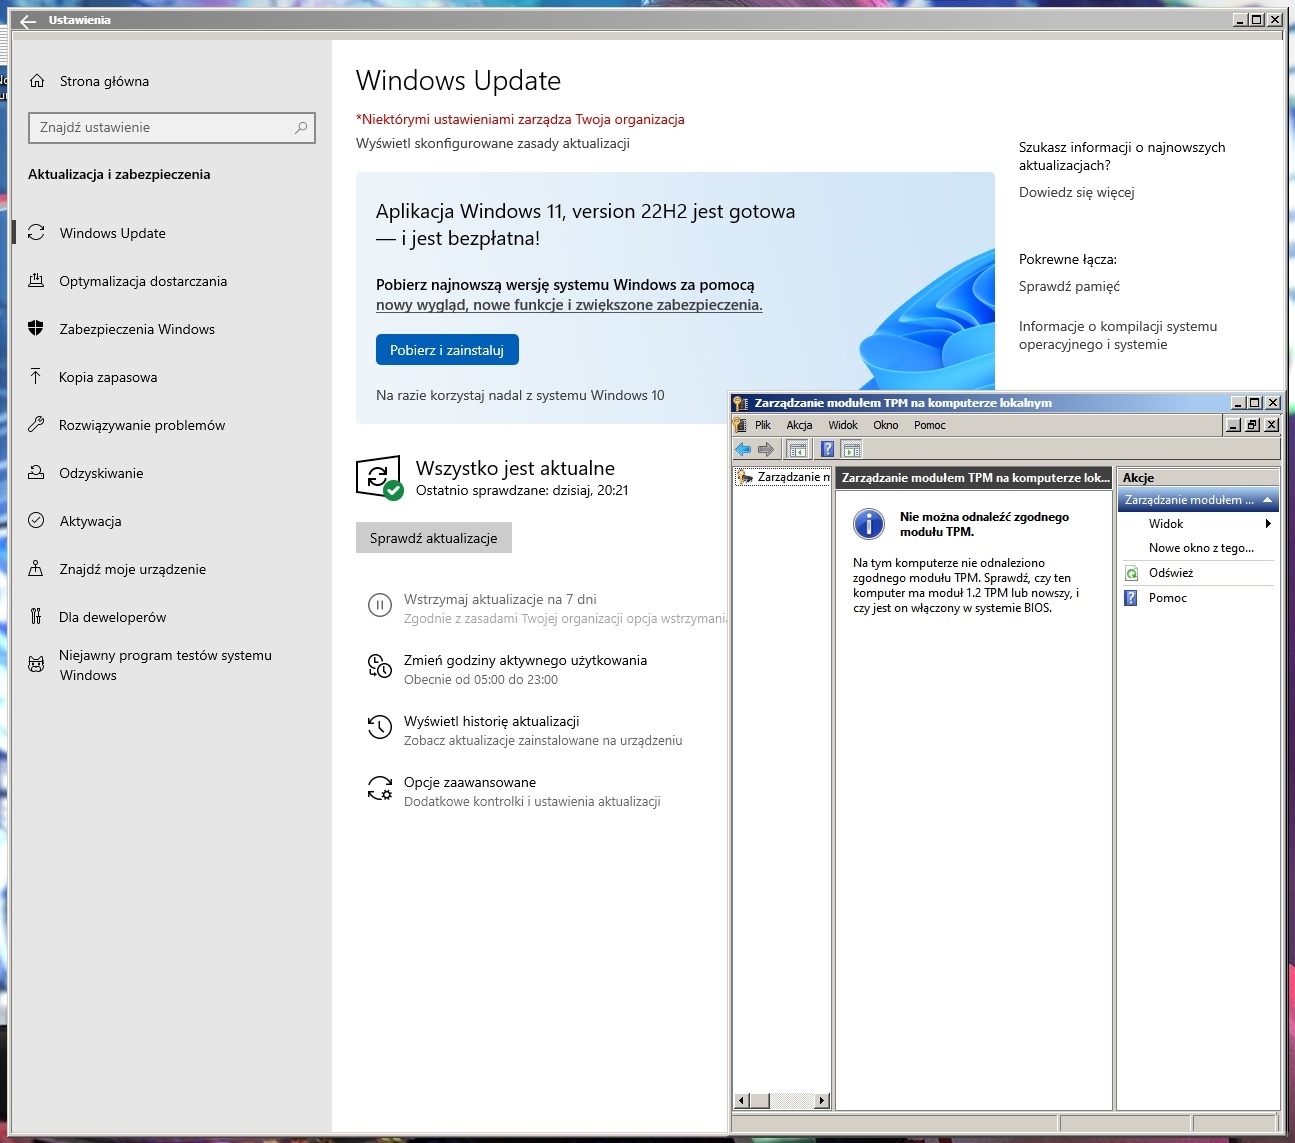Click the blue information icon in TPM console

click(x=868, y=523)
